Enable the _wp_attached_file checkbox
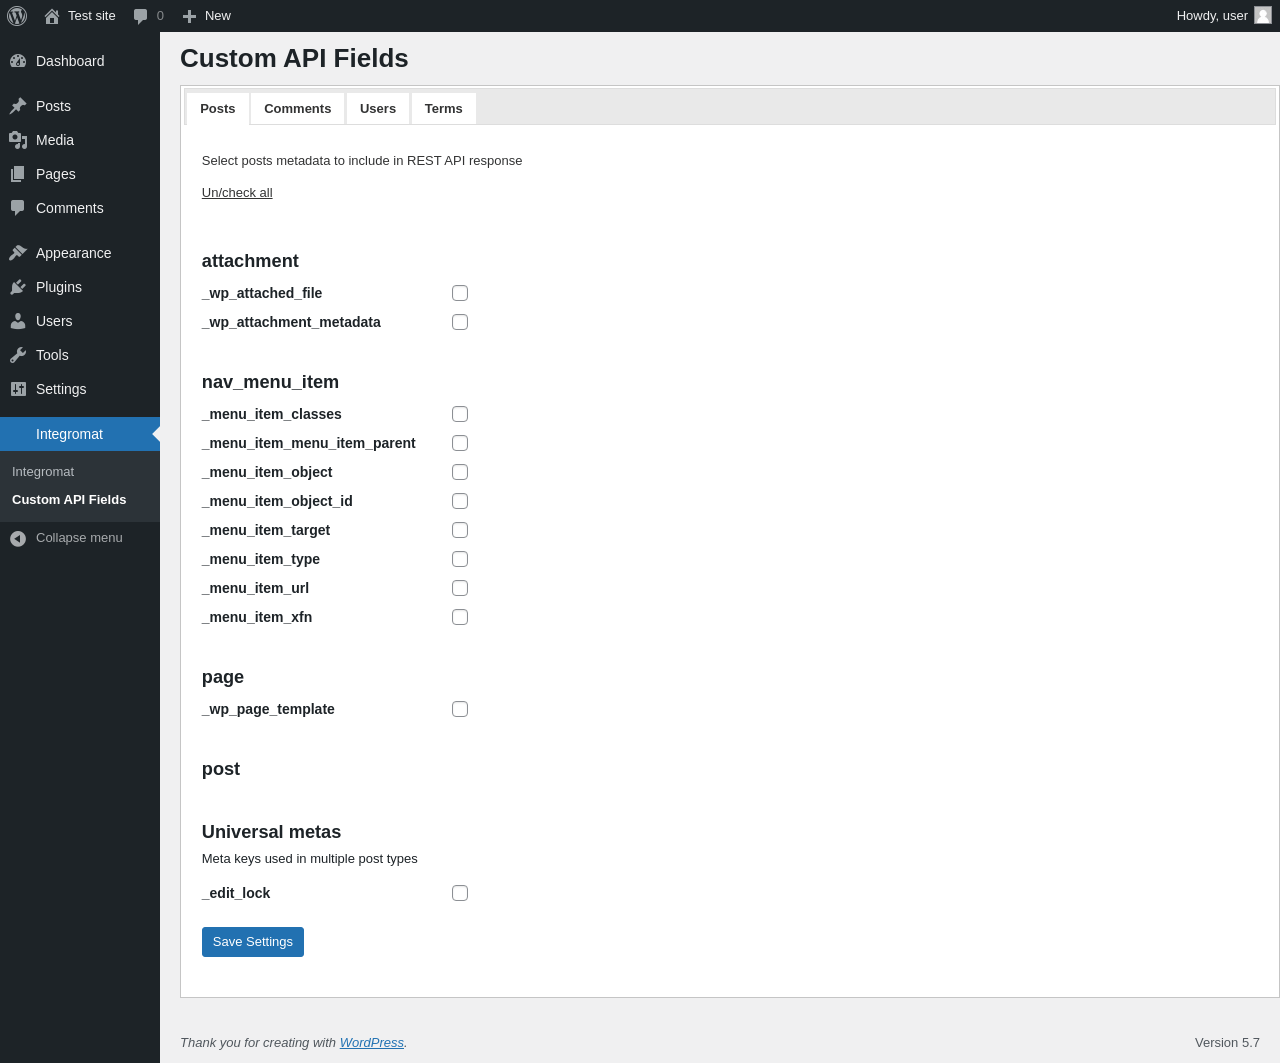This screenshot has width=1280, height=1063. pyautogui.click(x=460, y=293)
